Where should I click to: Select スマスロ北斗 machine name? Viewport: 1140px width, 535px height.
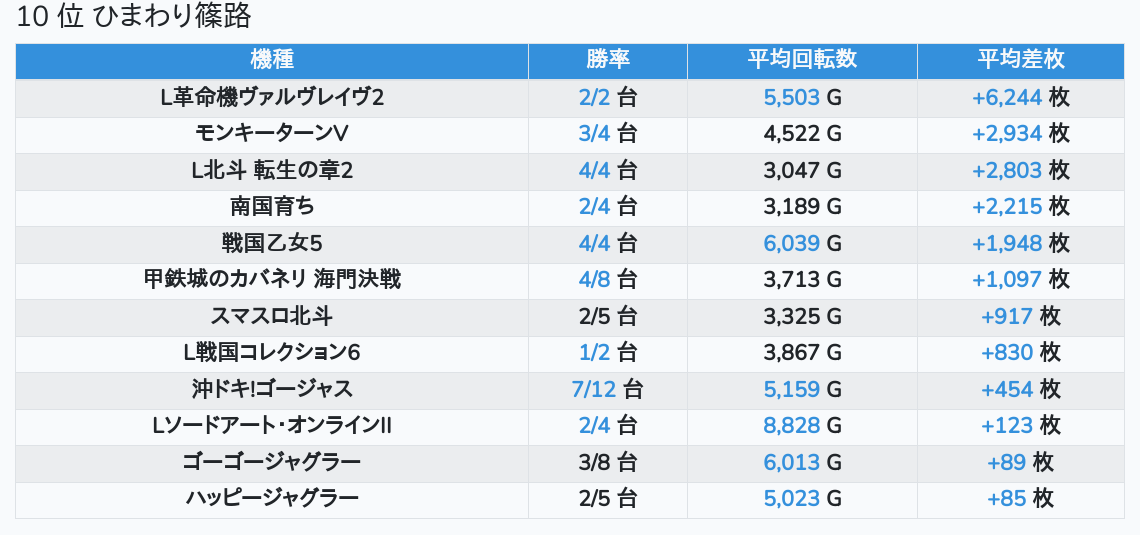[272, 316]
